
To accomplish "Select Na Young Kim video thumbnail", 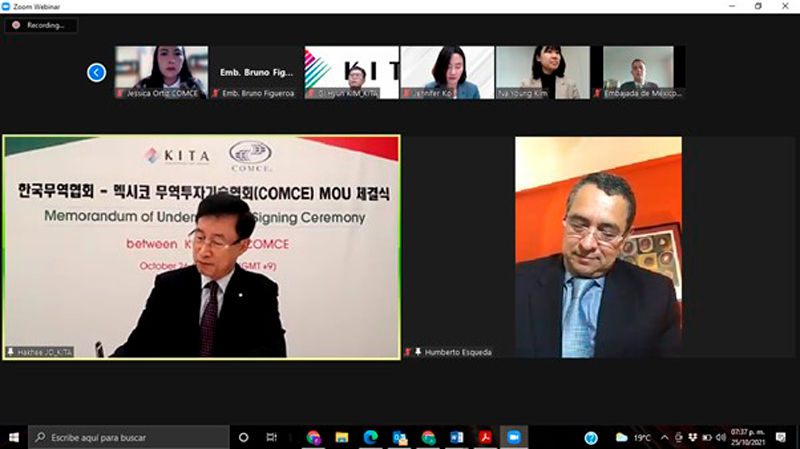I will click(x=542, y=72).
